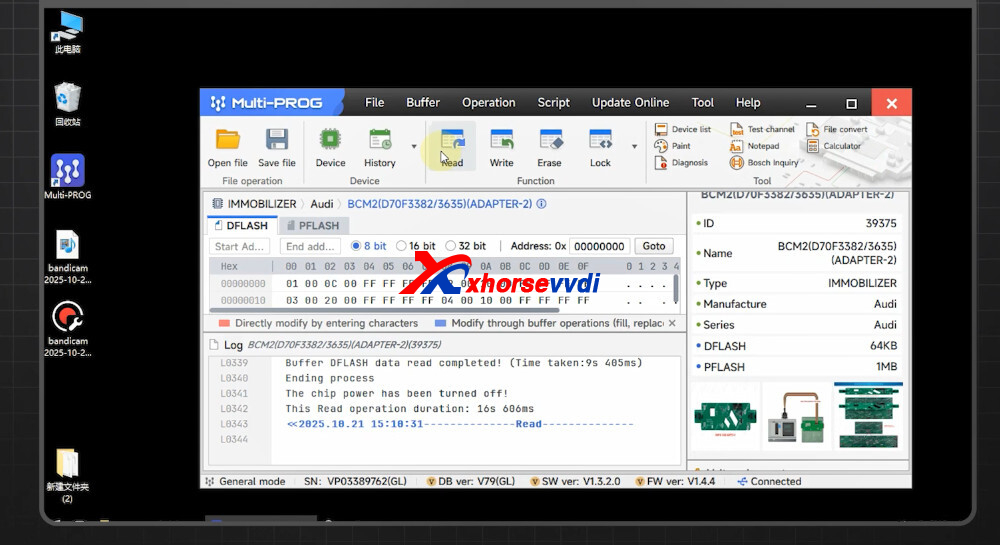
Task: Open the Tool menu
Action: [702, 103]
